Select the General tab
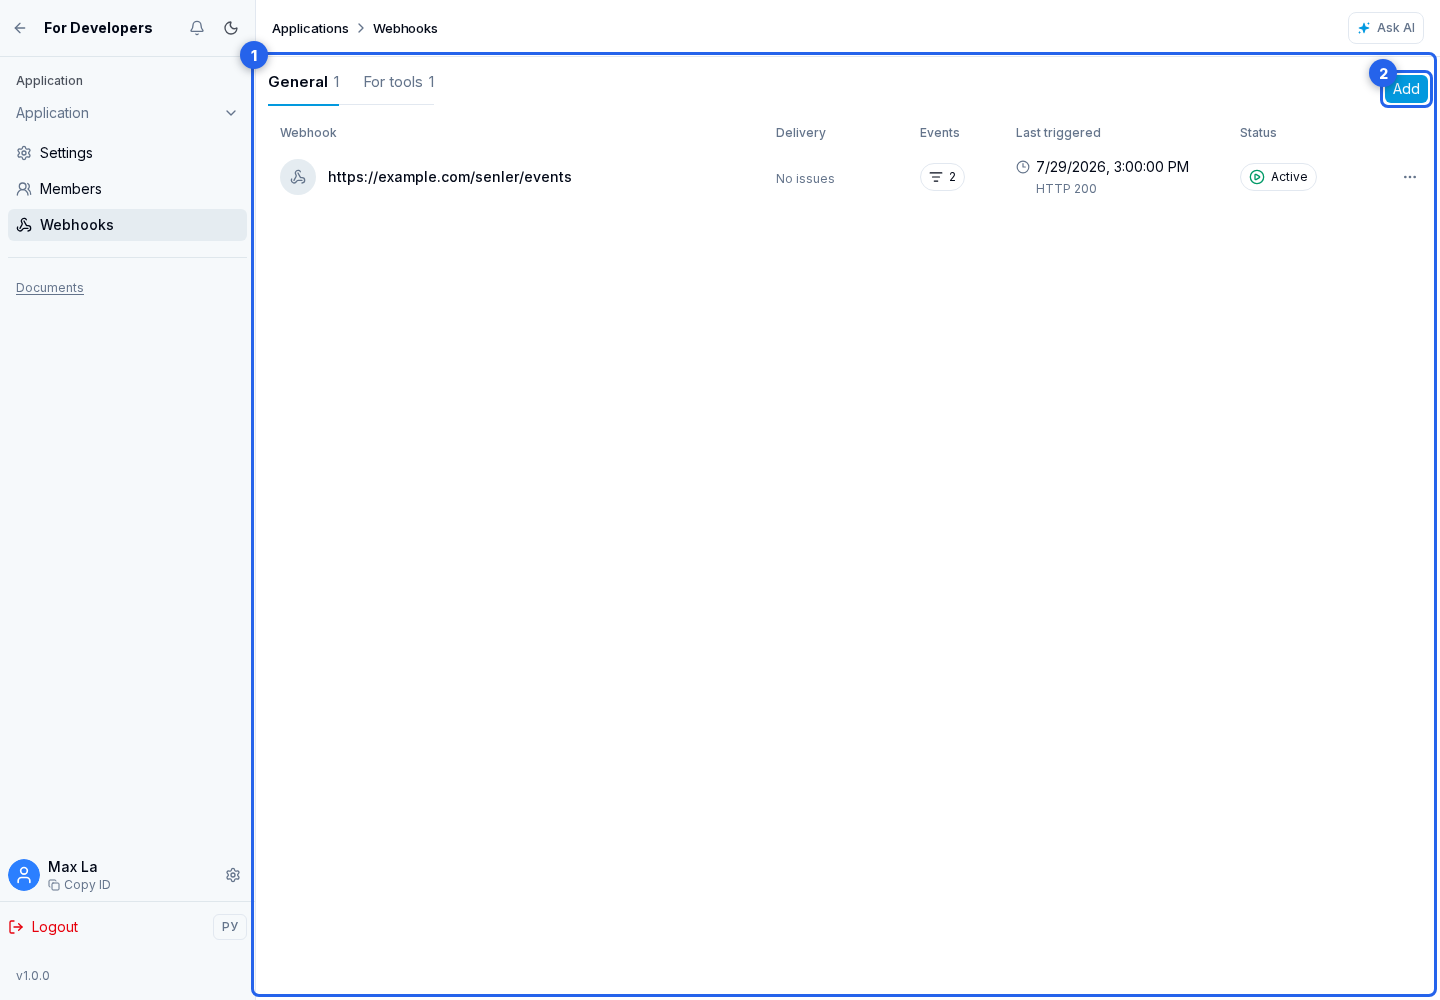 (x=303, y=82)
